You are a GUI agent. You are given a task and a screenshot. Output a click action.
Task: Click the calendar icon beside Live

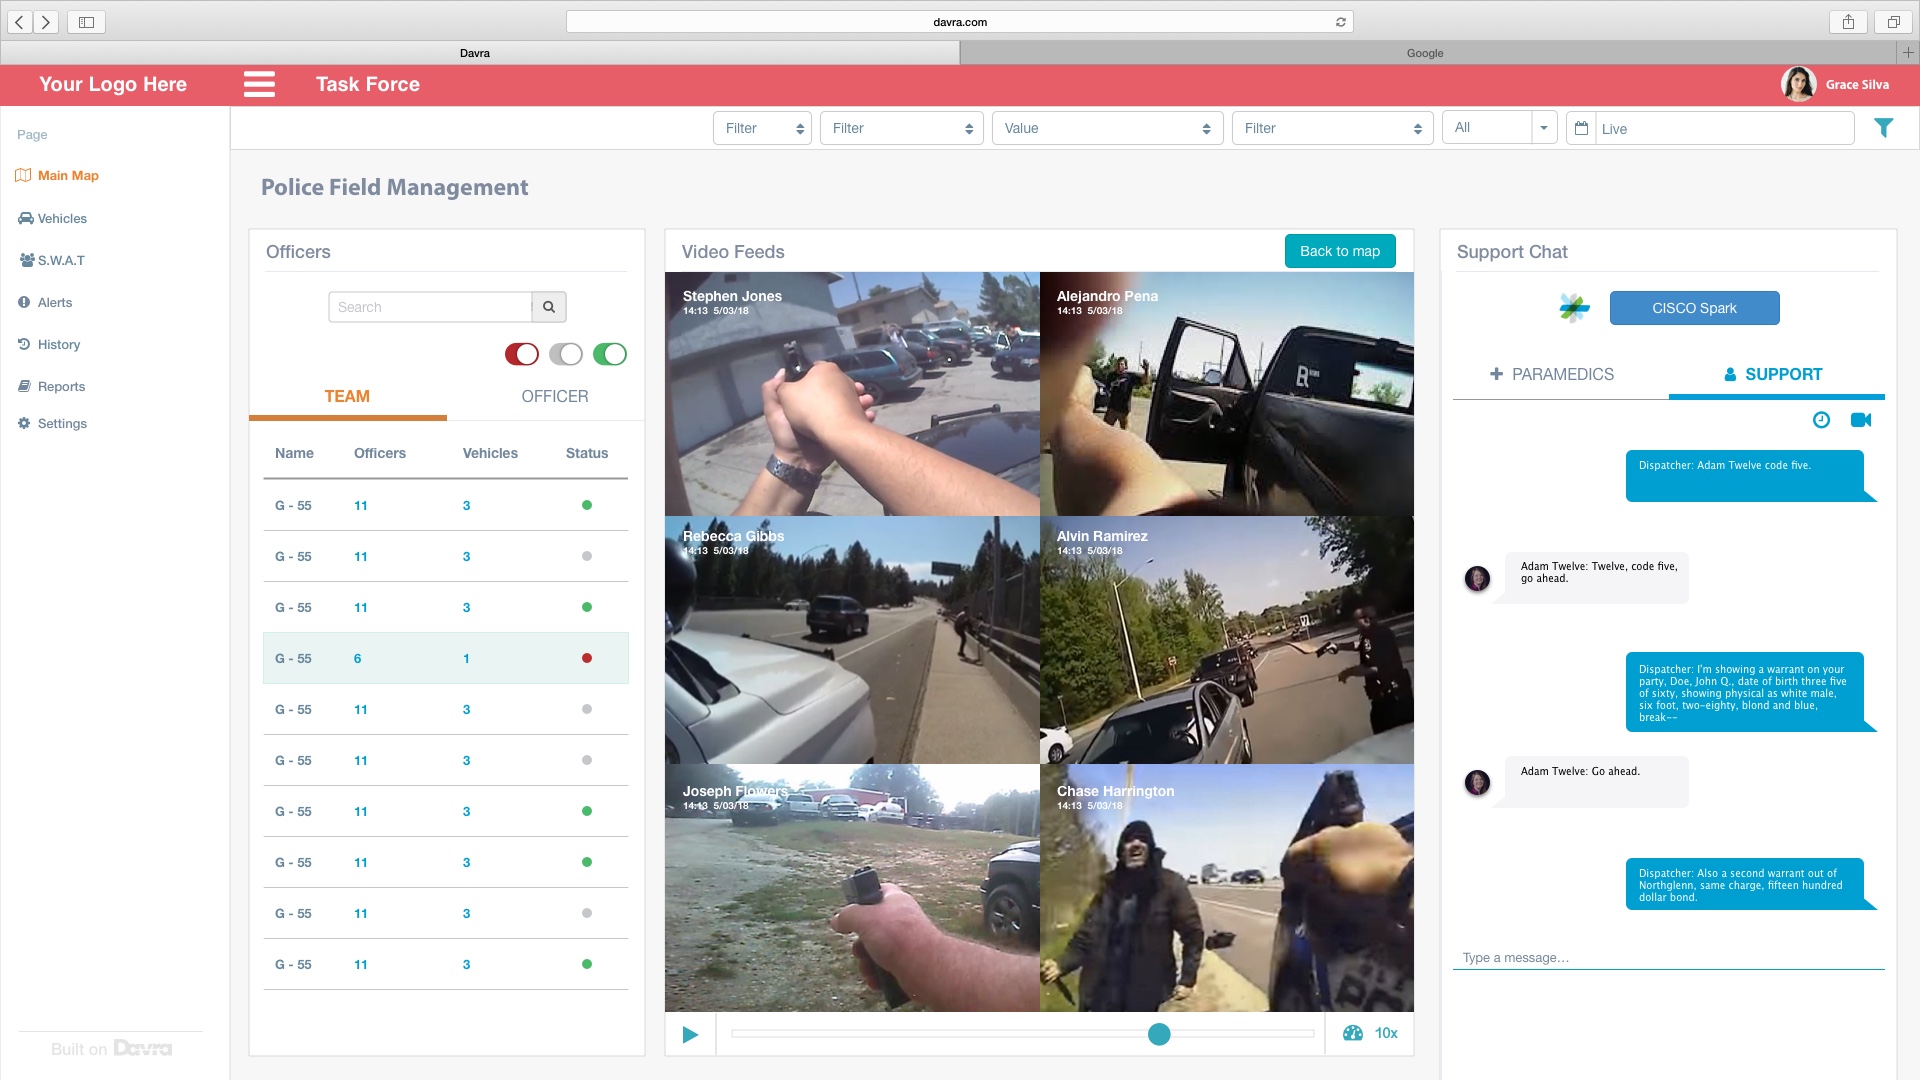[1581, 128]
